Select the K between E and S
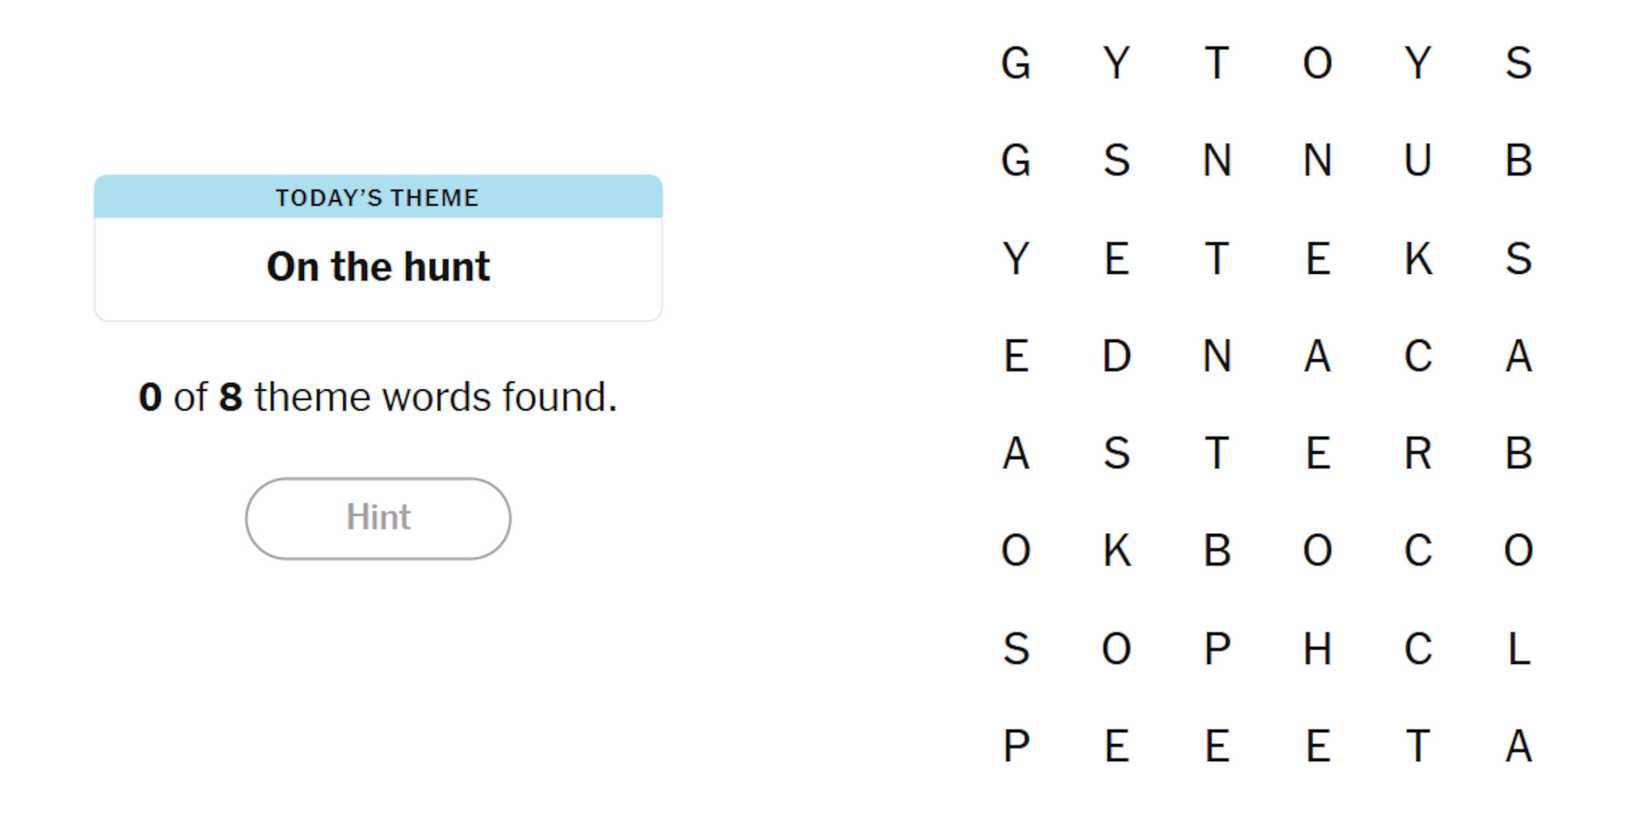Viewport: 1650px width, 825px height. tap(1417, 258)
